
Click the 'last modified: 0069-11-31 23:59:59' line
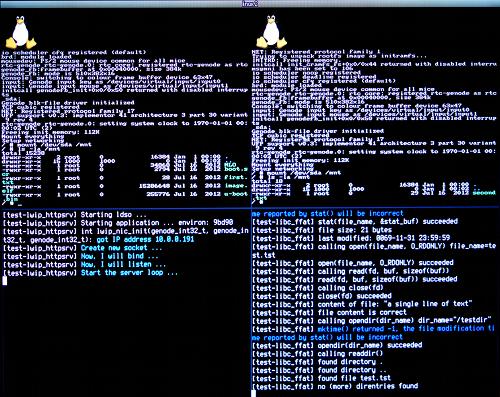tap(351, 238)
